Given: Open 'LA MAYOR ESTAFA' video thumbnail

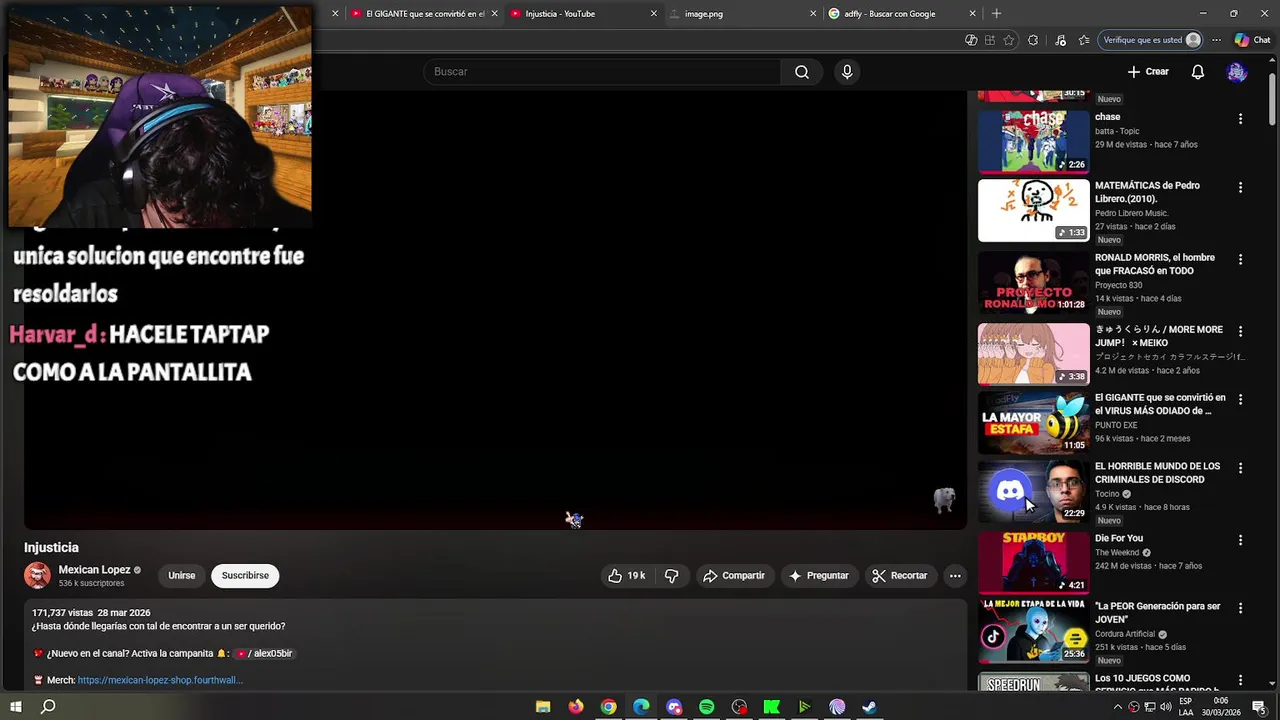Looking at the screenshot, I should pyautogui.click(x=1033, y=422).
